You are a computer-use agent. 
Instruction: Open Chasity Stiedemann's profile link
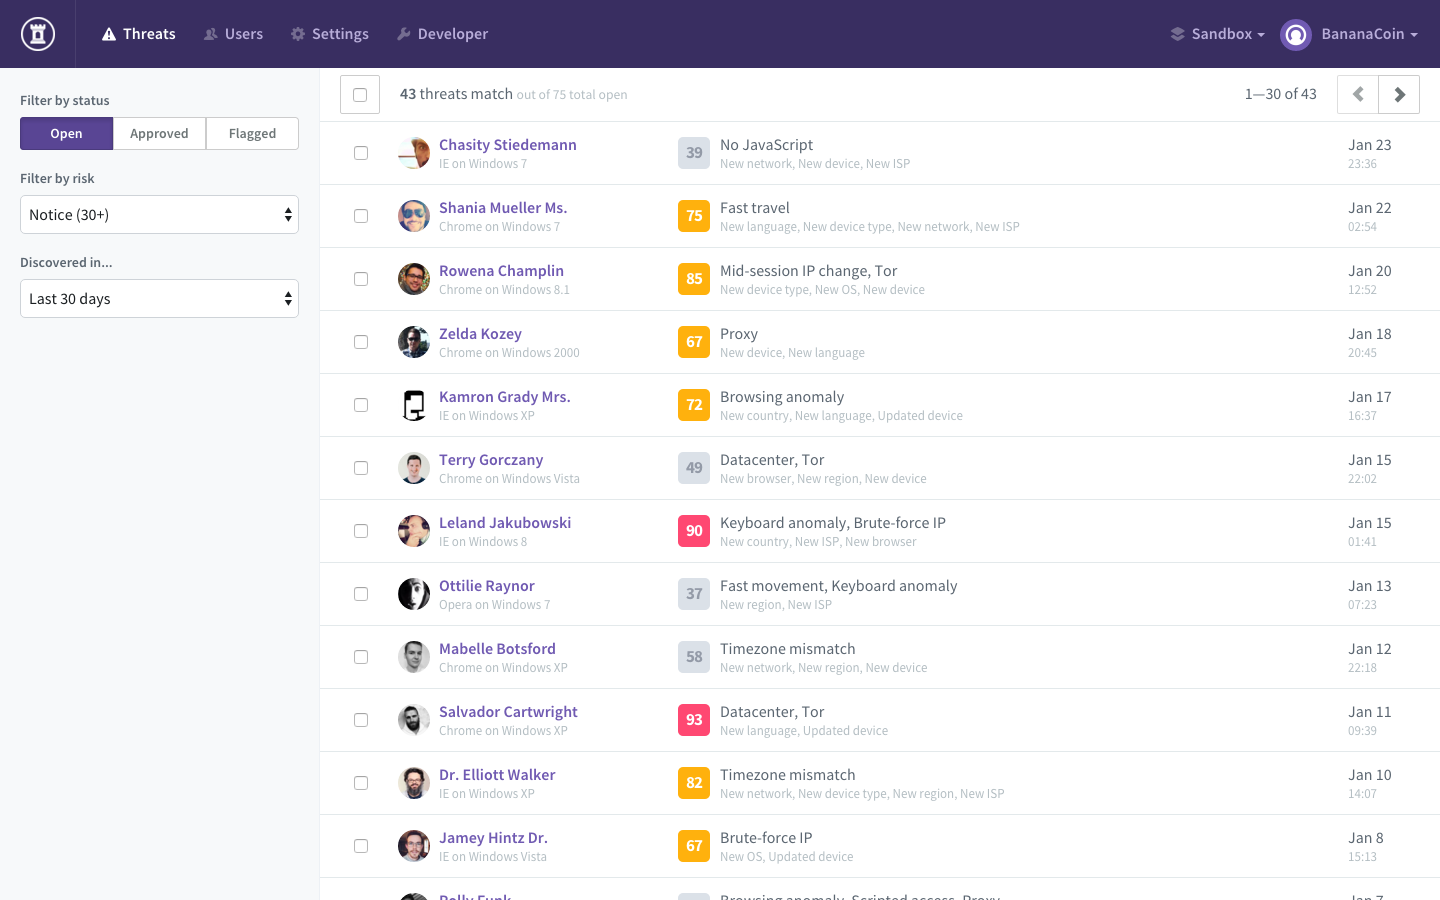tap(508, 145)
